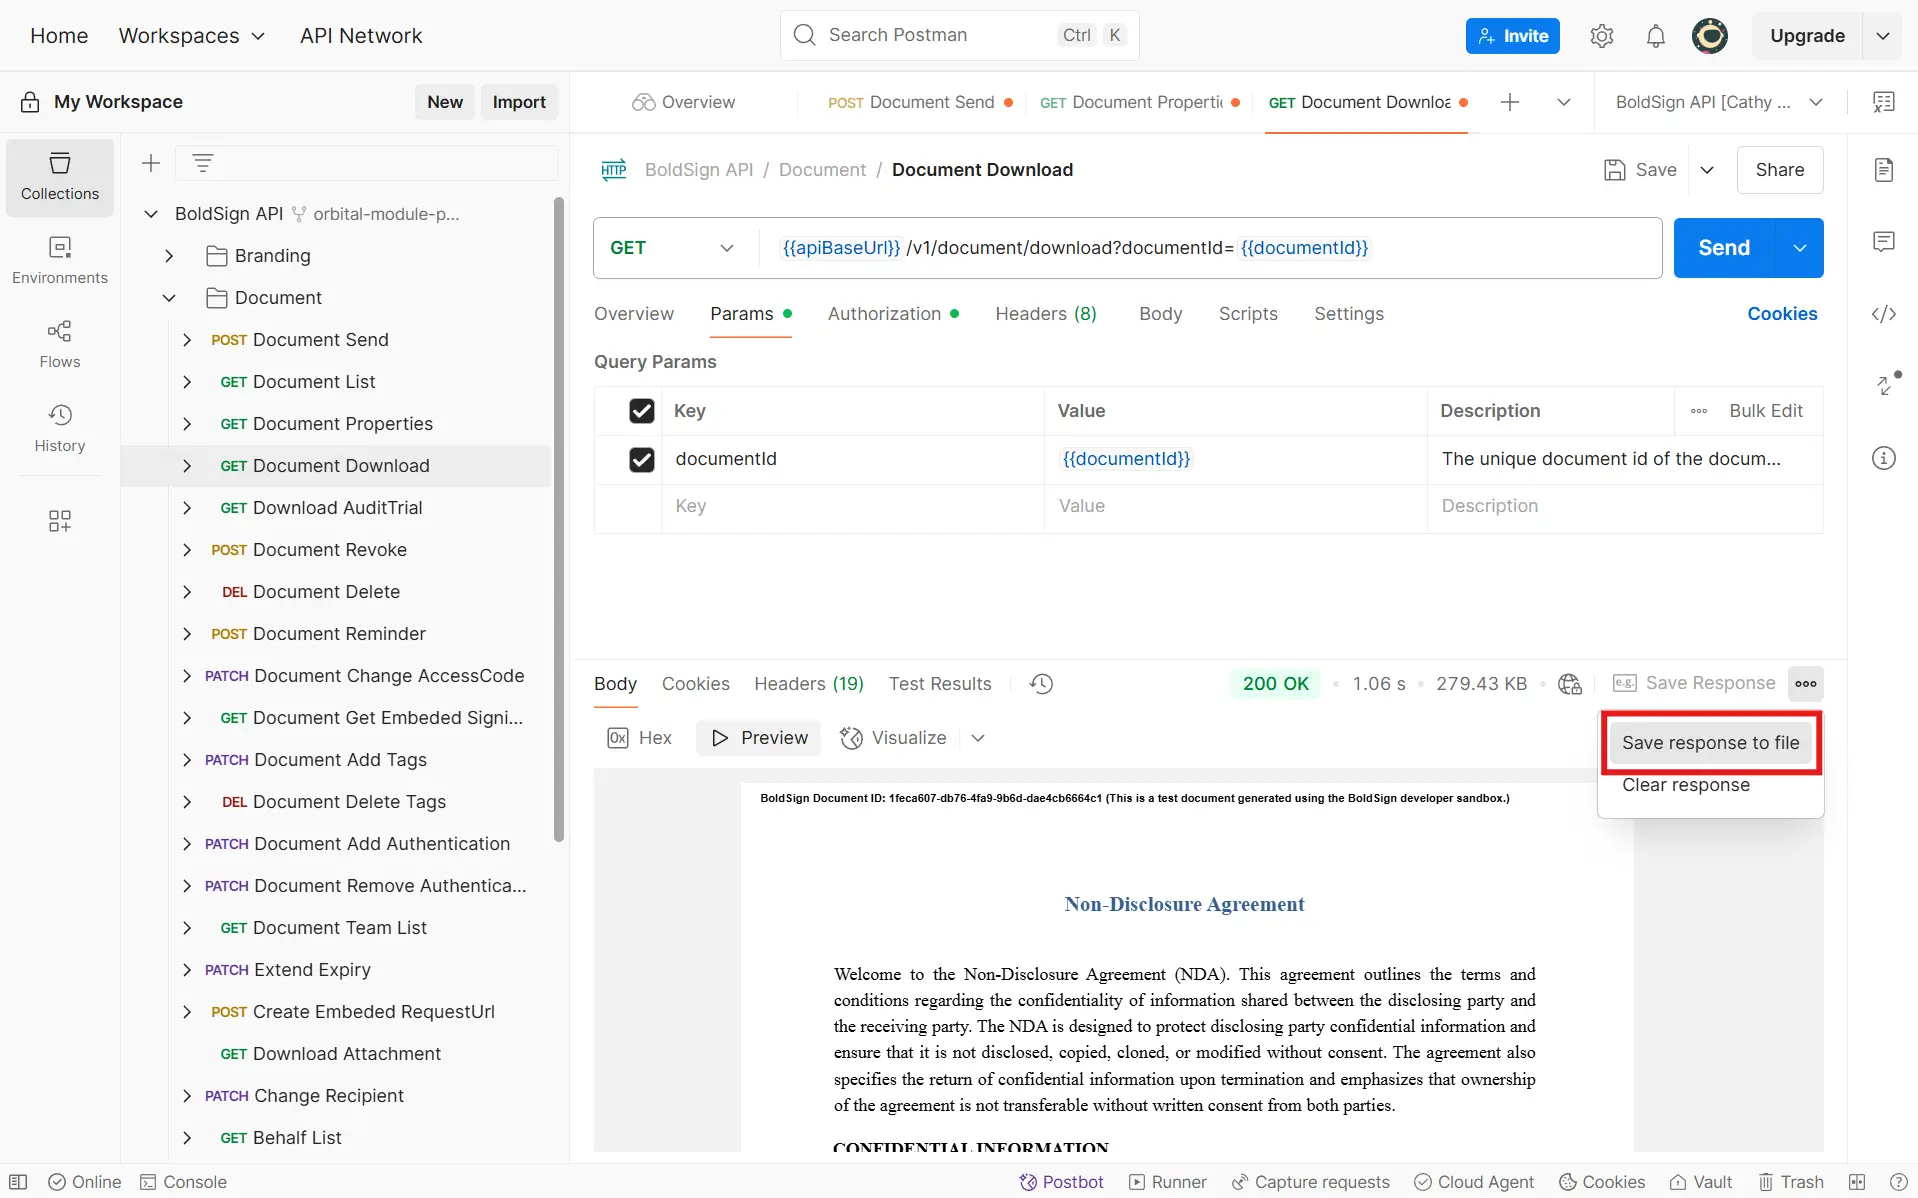Toggle the select-all params checkbox

(x=642, y=411)
